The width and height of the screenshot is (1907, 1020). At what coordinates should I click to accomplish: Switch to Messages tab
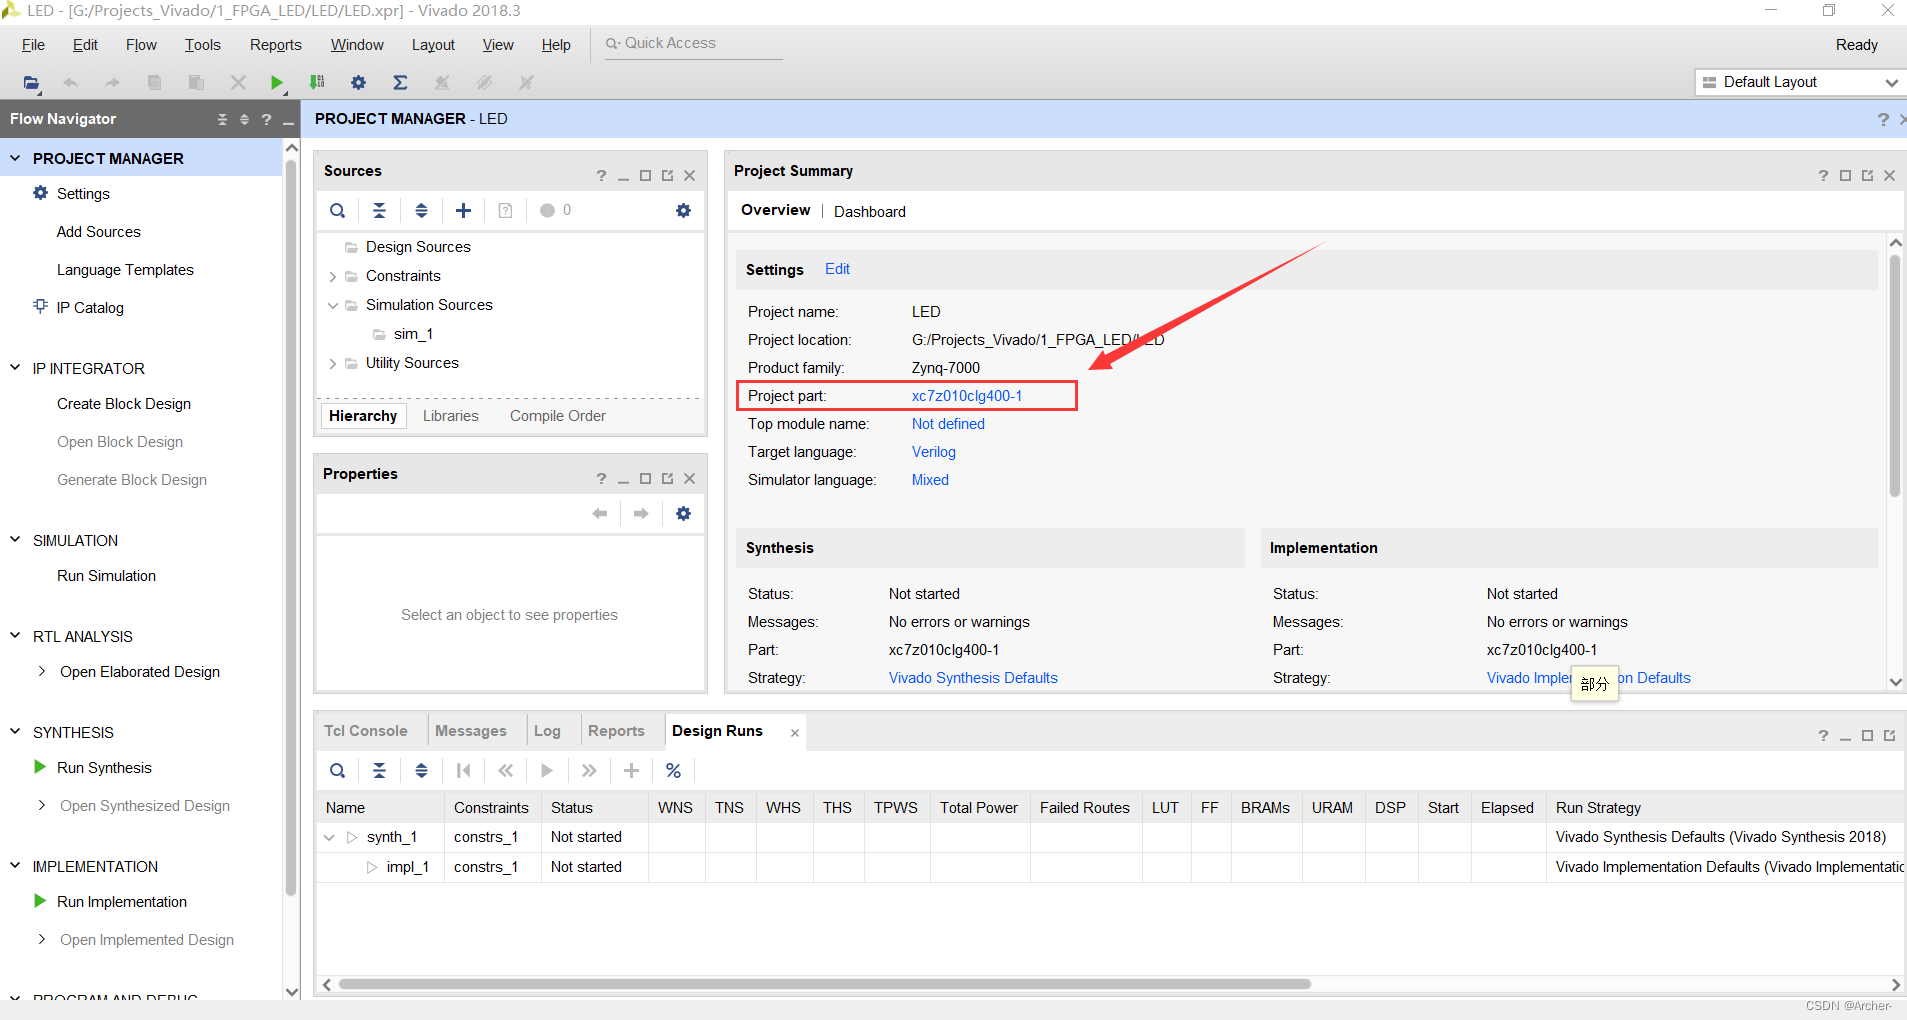(471, 731)
